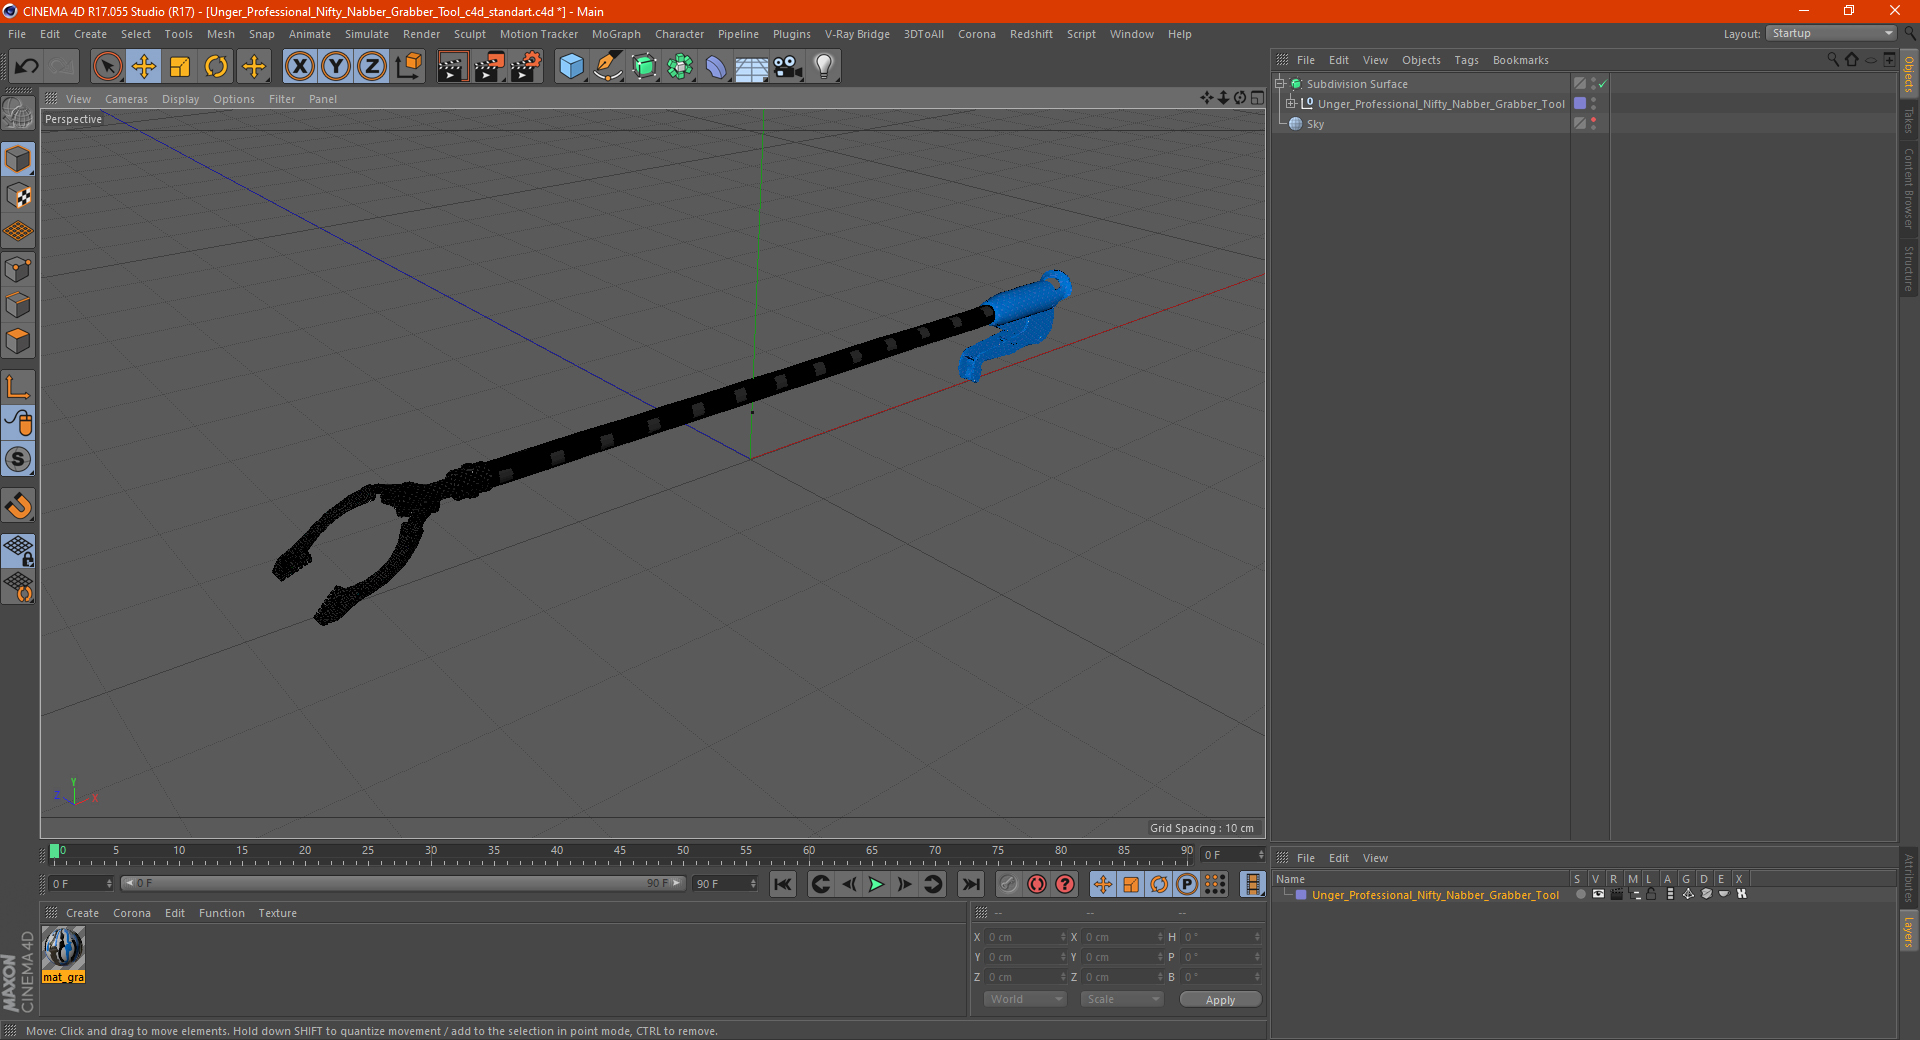Open spline Pen tool
This screenshot has width=1920, height=1040.
[607, 67]
